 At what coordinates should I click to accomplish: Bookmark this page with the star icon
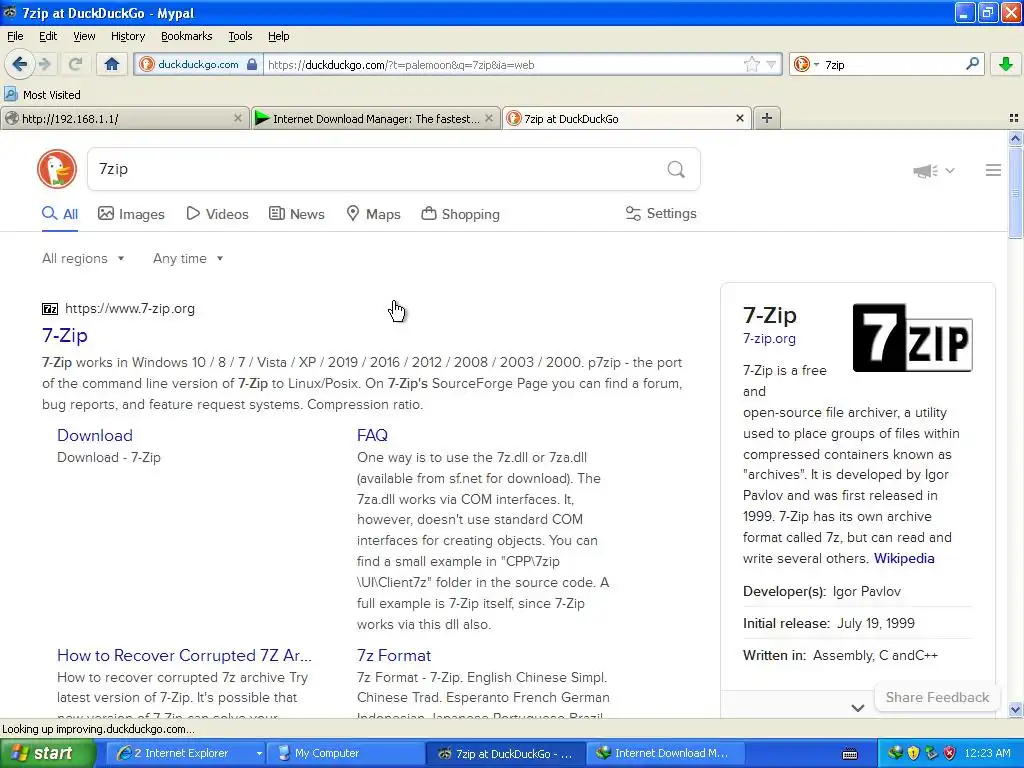click(x=752, y=64)
